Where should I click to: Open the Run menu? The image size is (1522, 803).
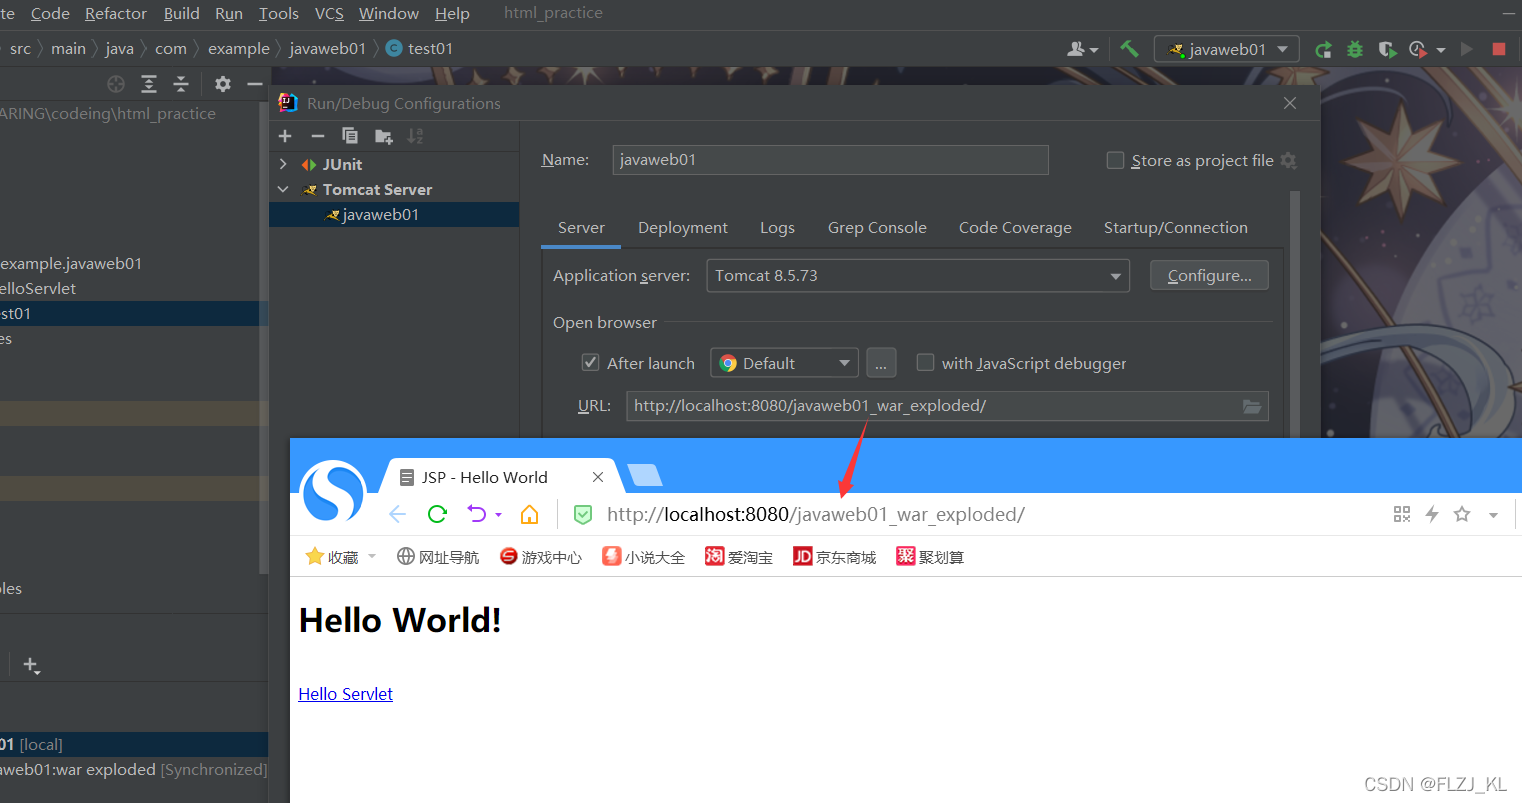[x=229, y=13]
